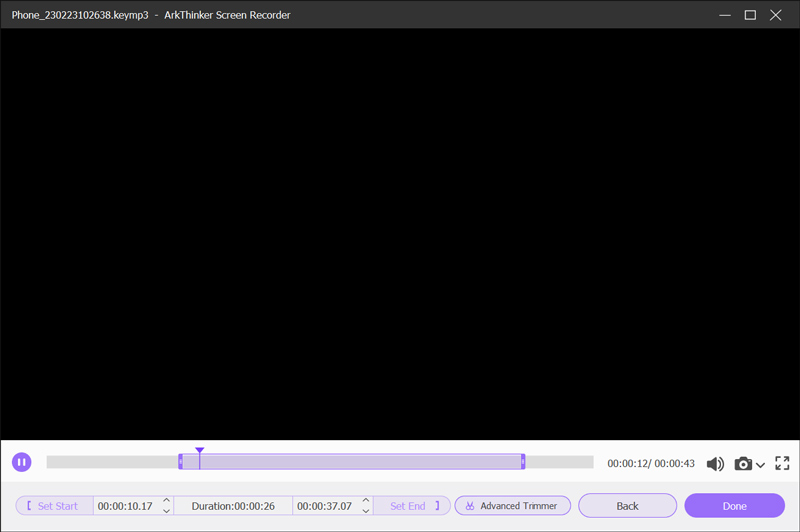Click the Done button

tap(734, 505)
